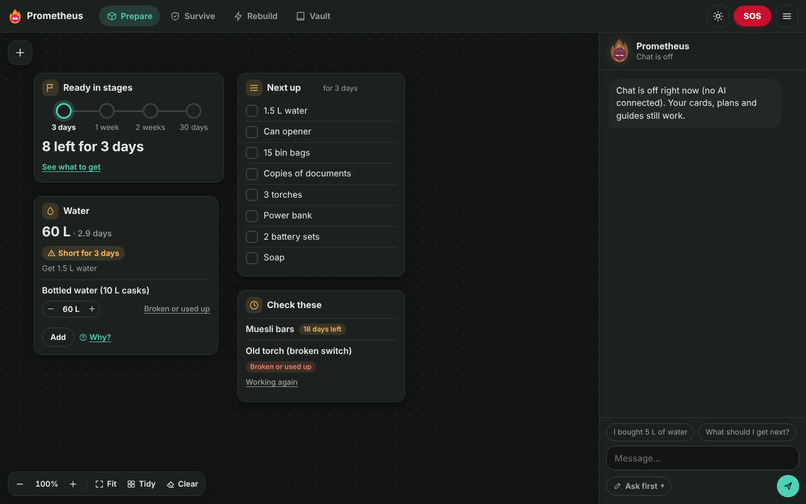Click the Bottled water (10 L casks) label
The width and height of the screenshot is (806, 504).
96,291
